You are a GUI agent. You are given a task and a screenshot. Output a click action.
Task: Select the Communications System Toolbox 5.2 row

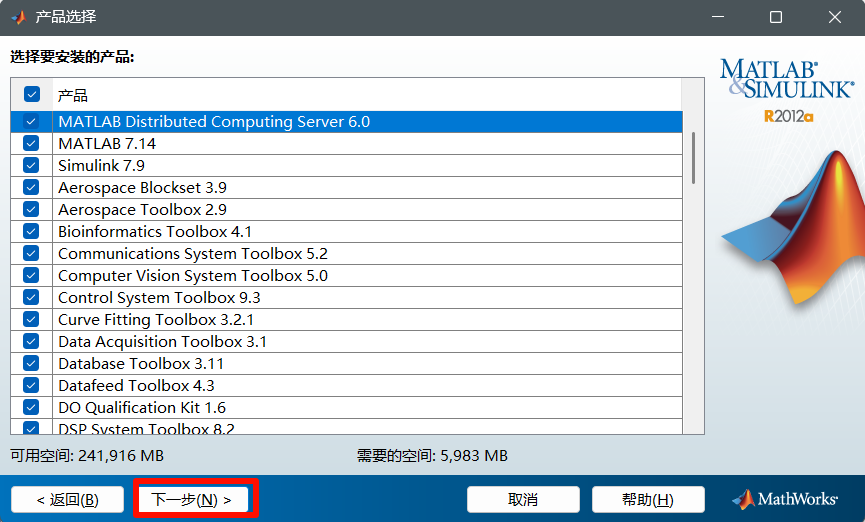(346, 253)
